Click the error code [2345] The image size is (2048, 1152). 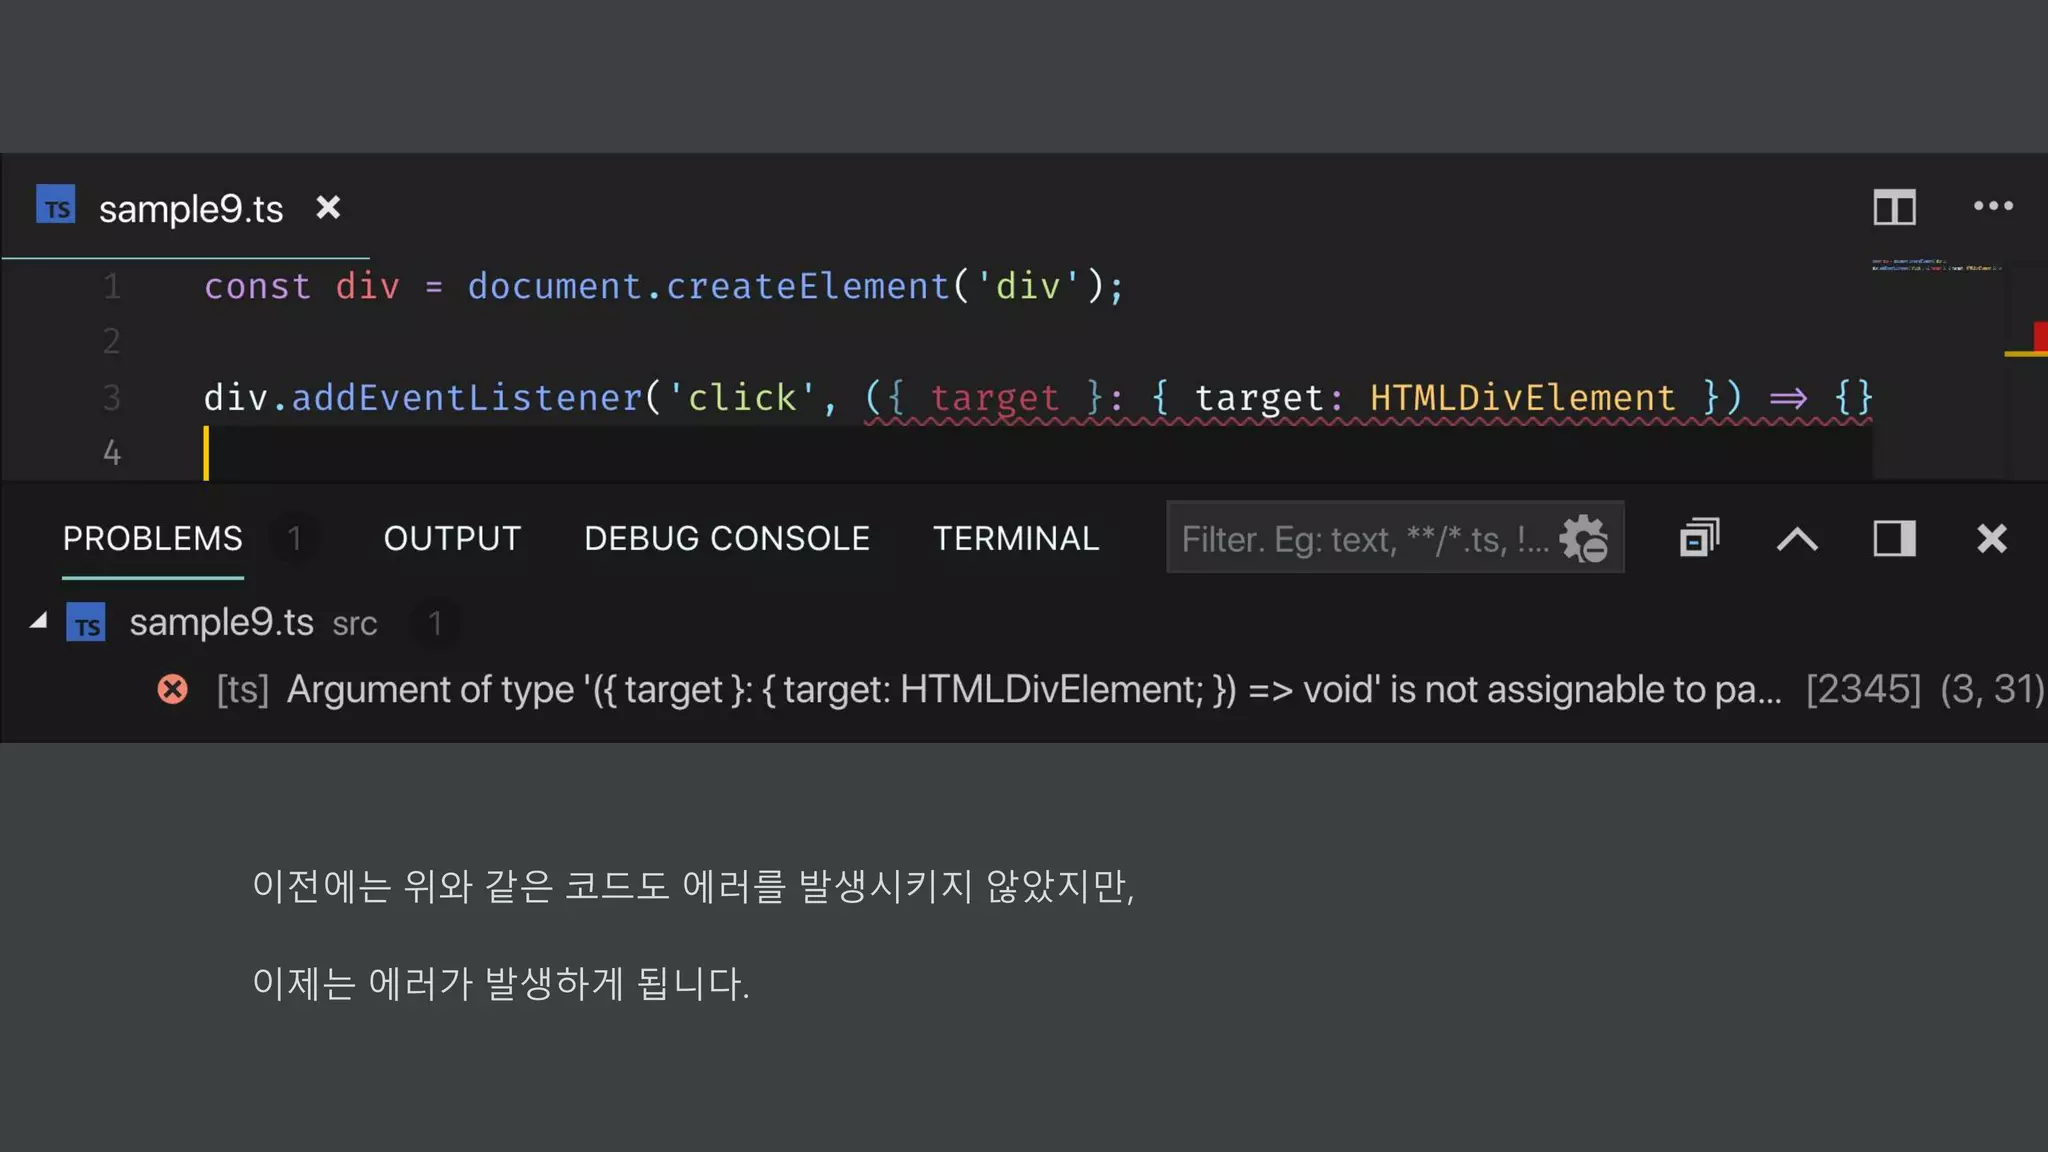click(1864, 689)
